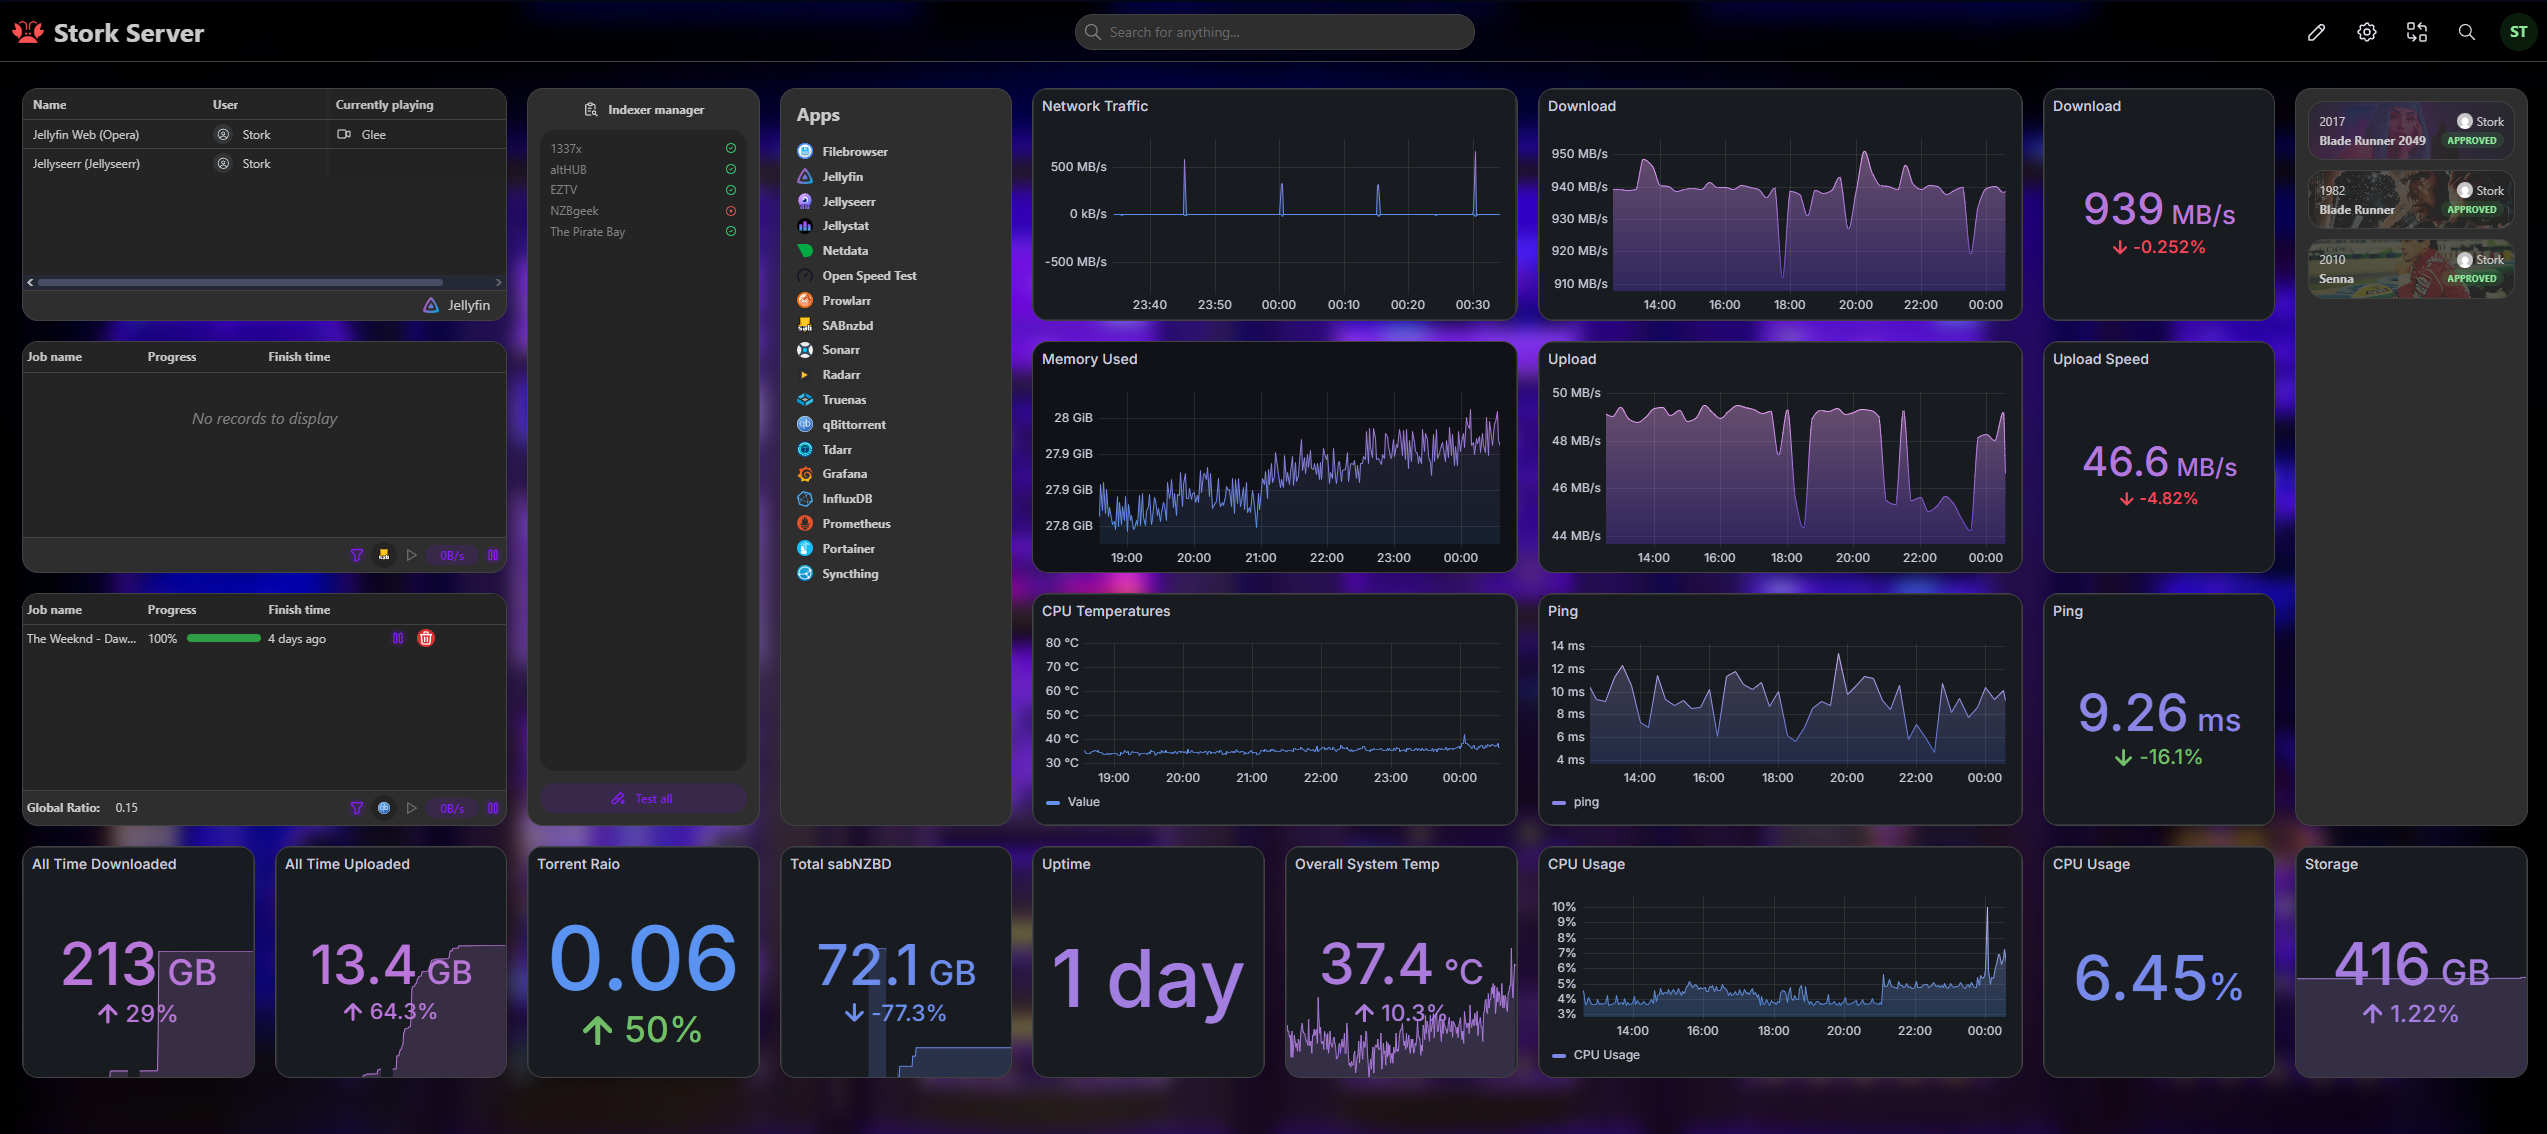Open the Upload Speed panel title menu
This screenshot has width=2547, height=1134.
(x=2101, y=359)
